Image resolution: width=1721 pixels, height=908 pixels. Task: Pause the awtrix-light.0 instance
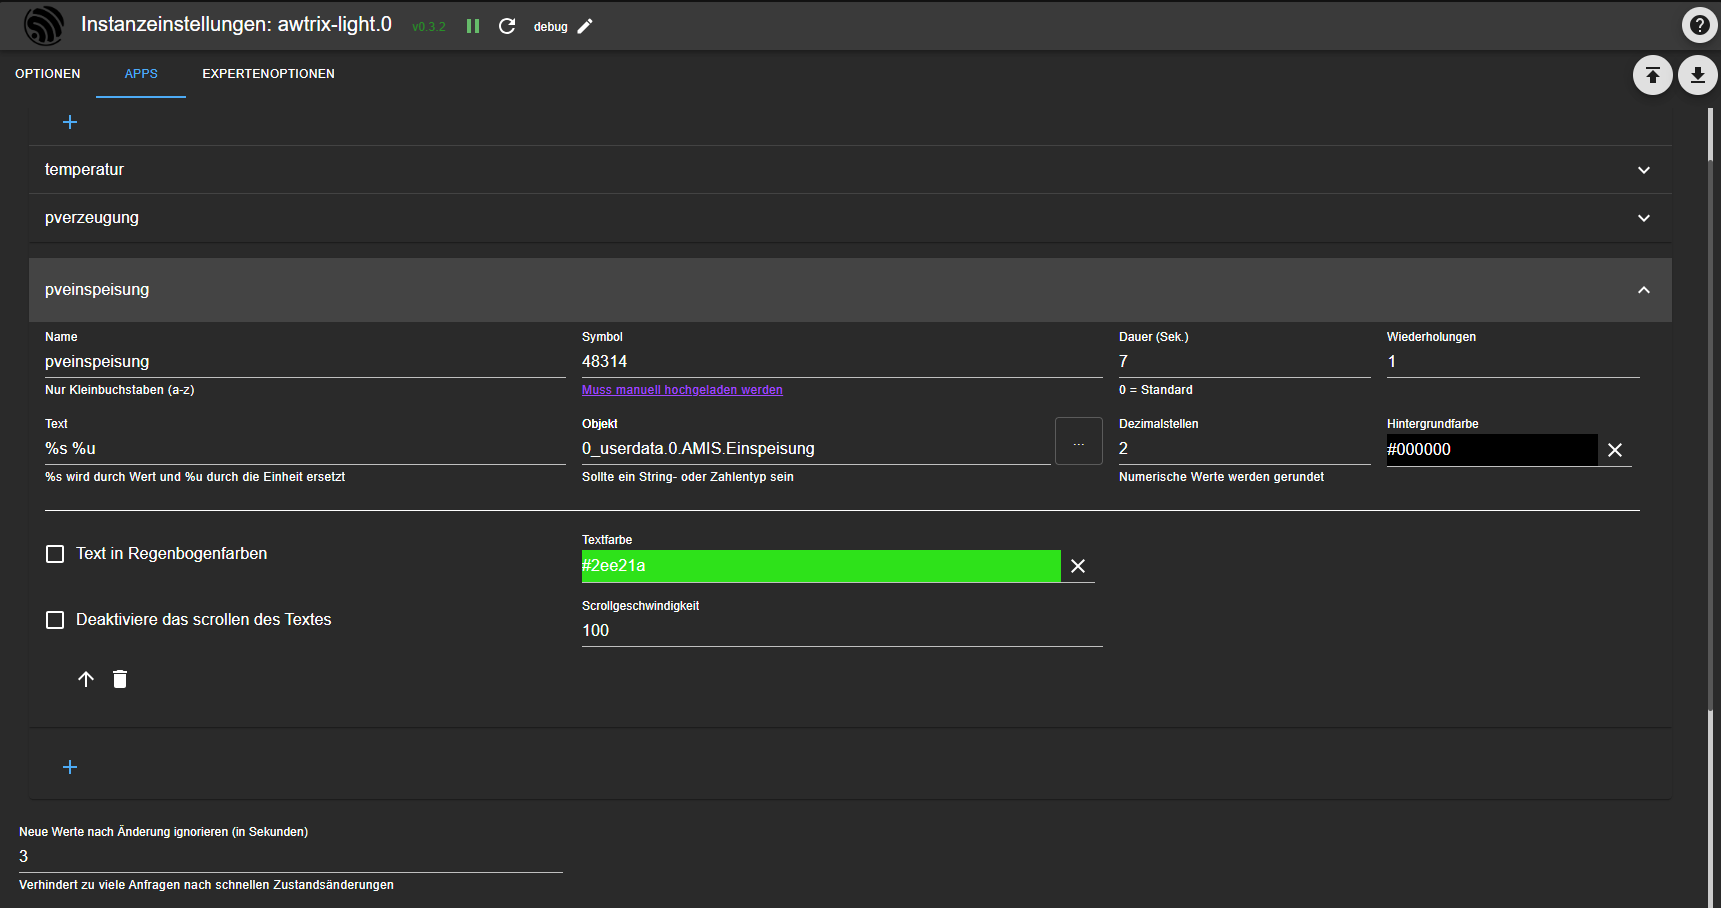pos(473,26)
